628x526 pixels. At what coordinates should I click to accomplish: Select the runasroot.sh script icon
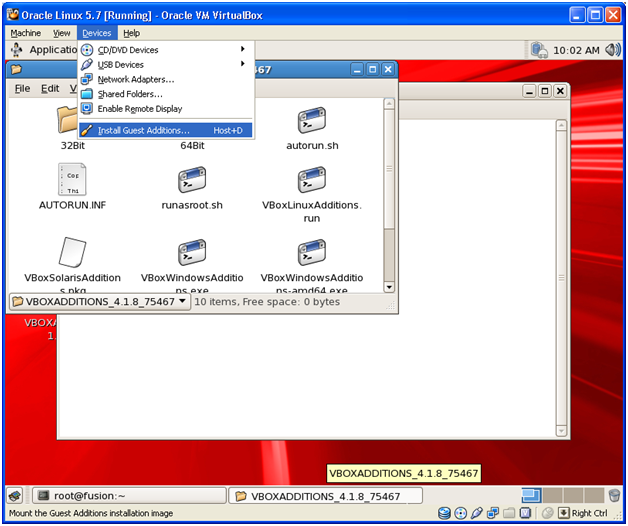[x=192, y=180]
